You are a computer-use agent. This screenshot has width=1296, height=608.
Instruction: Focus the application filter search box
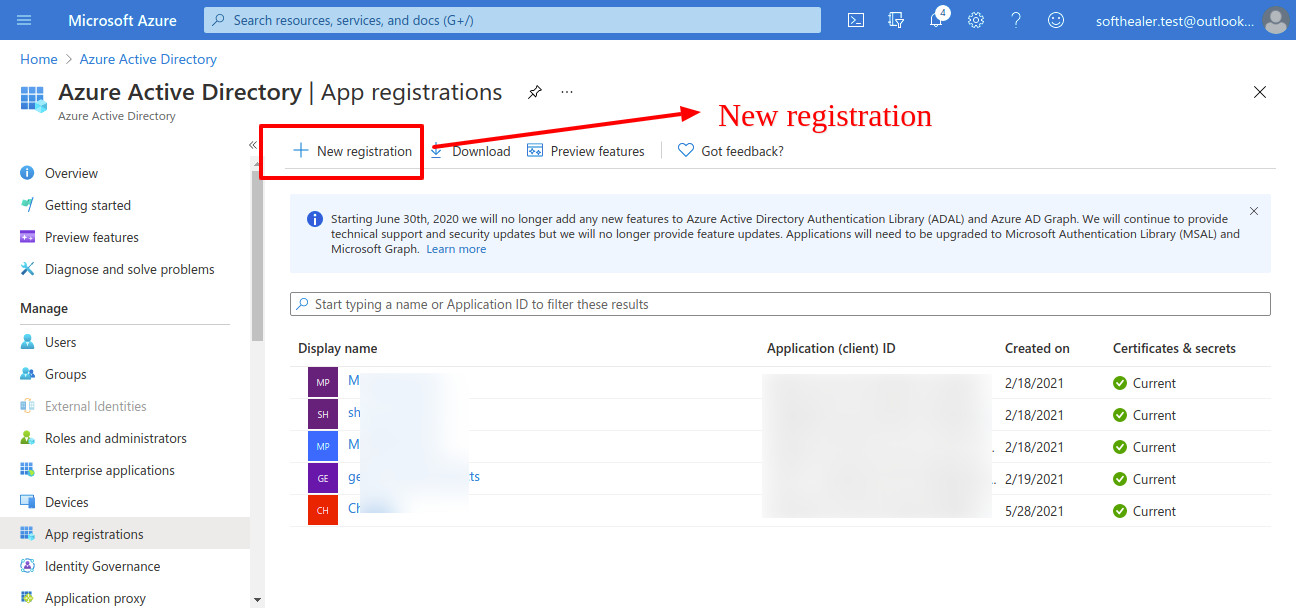click(780, 304)
